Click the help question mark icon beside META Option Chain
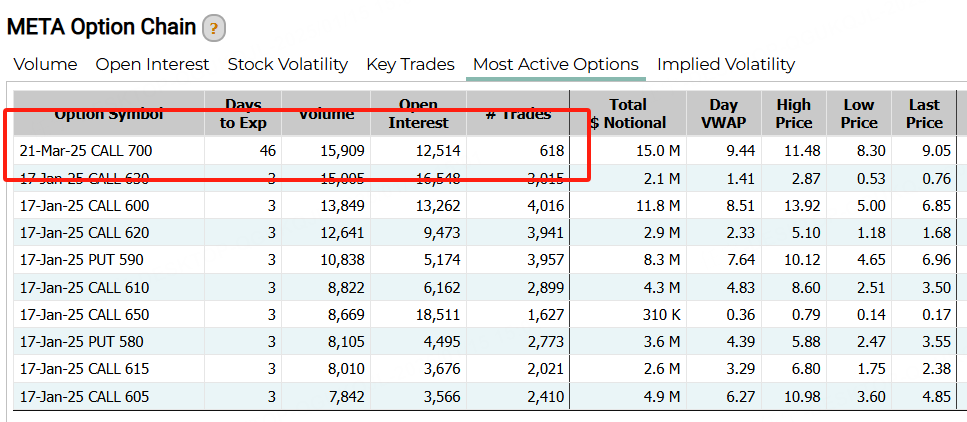Image resolution: width=967 pixels, height=422 pixels. pyautogui.click(x=213, y=28)
